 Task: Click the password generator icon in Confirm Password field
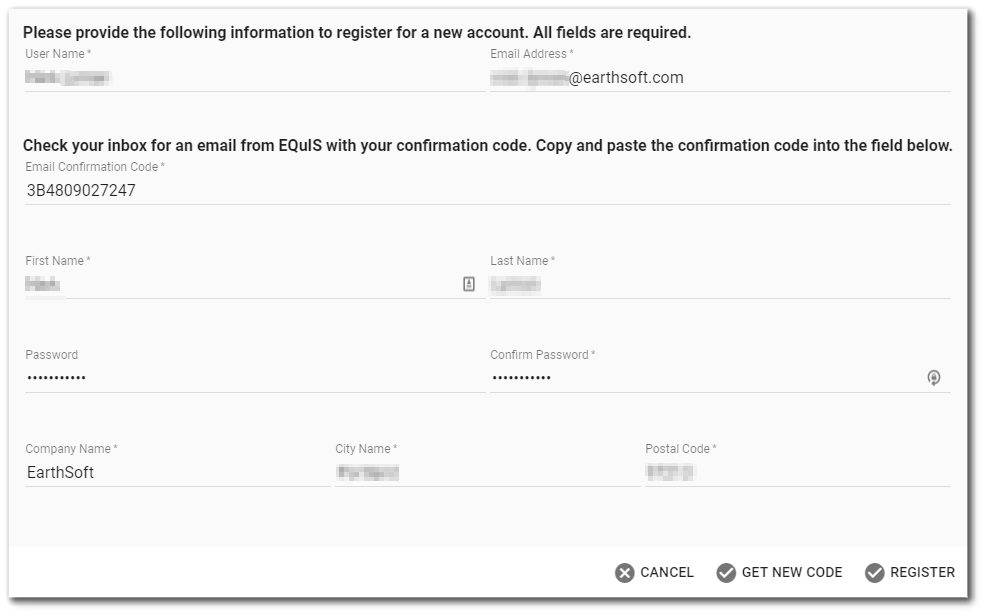934,379
